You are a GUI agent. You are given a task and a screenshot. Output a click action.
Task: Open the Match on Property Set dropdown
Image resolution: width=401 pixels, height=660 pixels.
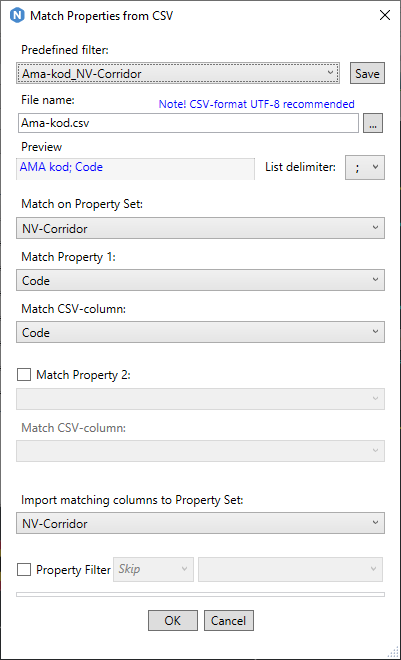coord(200,228)
